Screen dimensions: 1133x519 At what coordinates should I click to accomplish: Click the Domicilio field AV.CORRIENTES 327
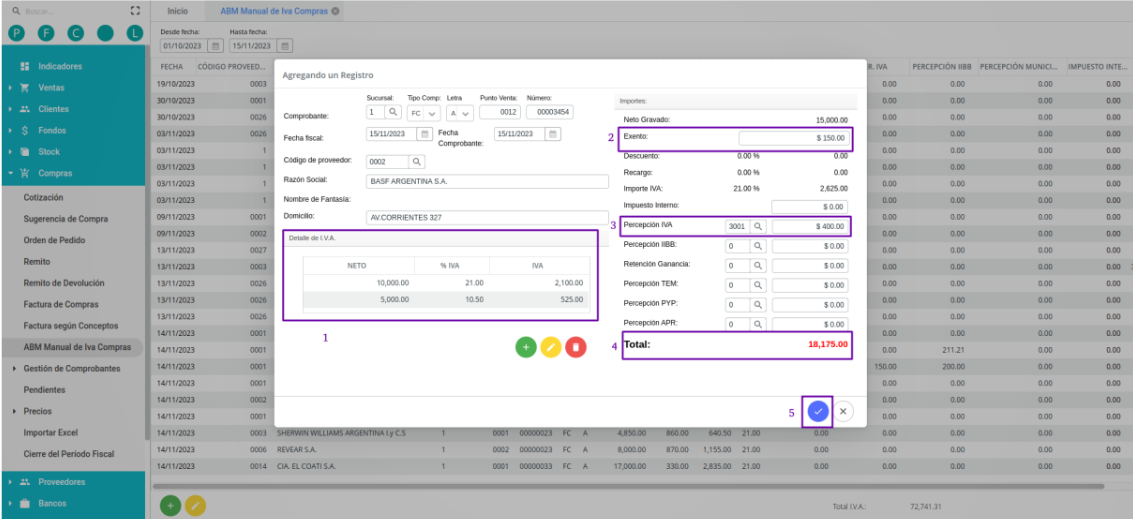(x=488, y=218)
